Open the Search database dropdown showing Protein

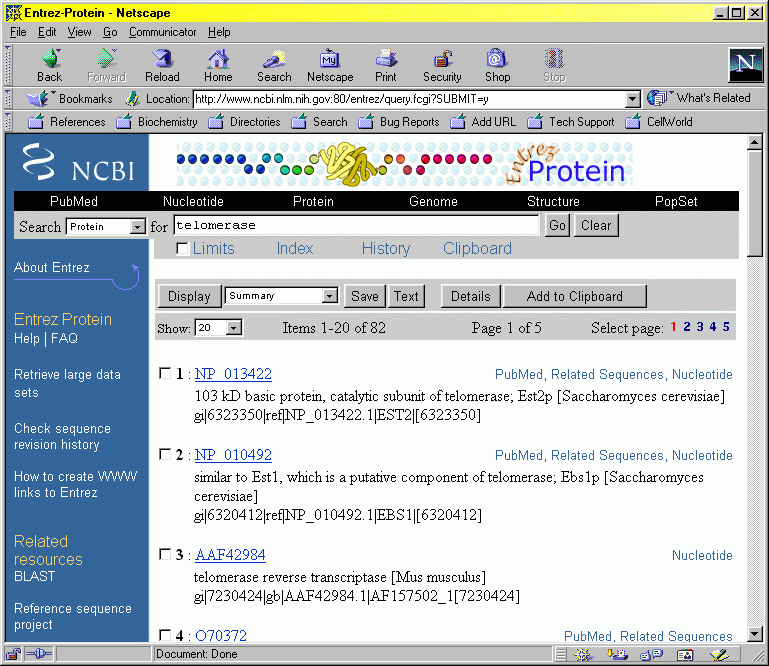tap(105, 227)
